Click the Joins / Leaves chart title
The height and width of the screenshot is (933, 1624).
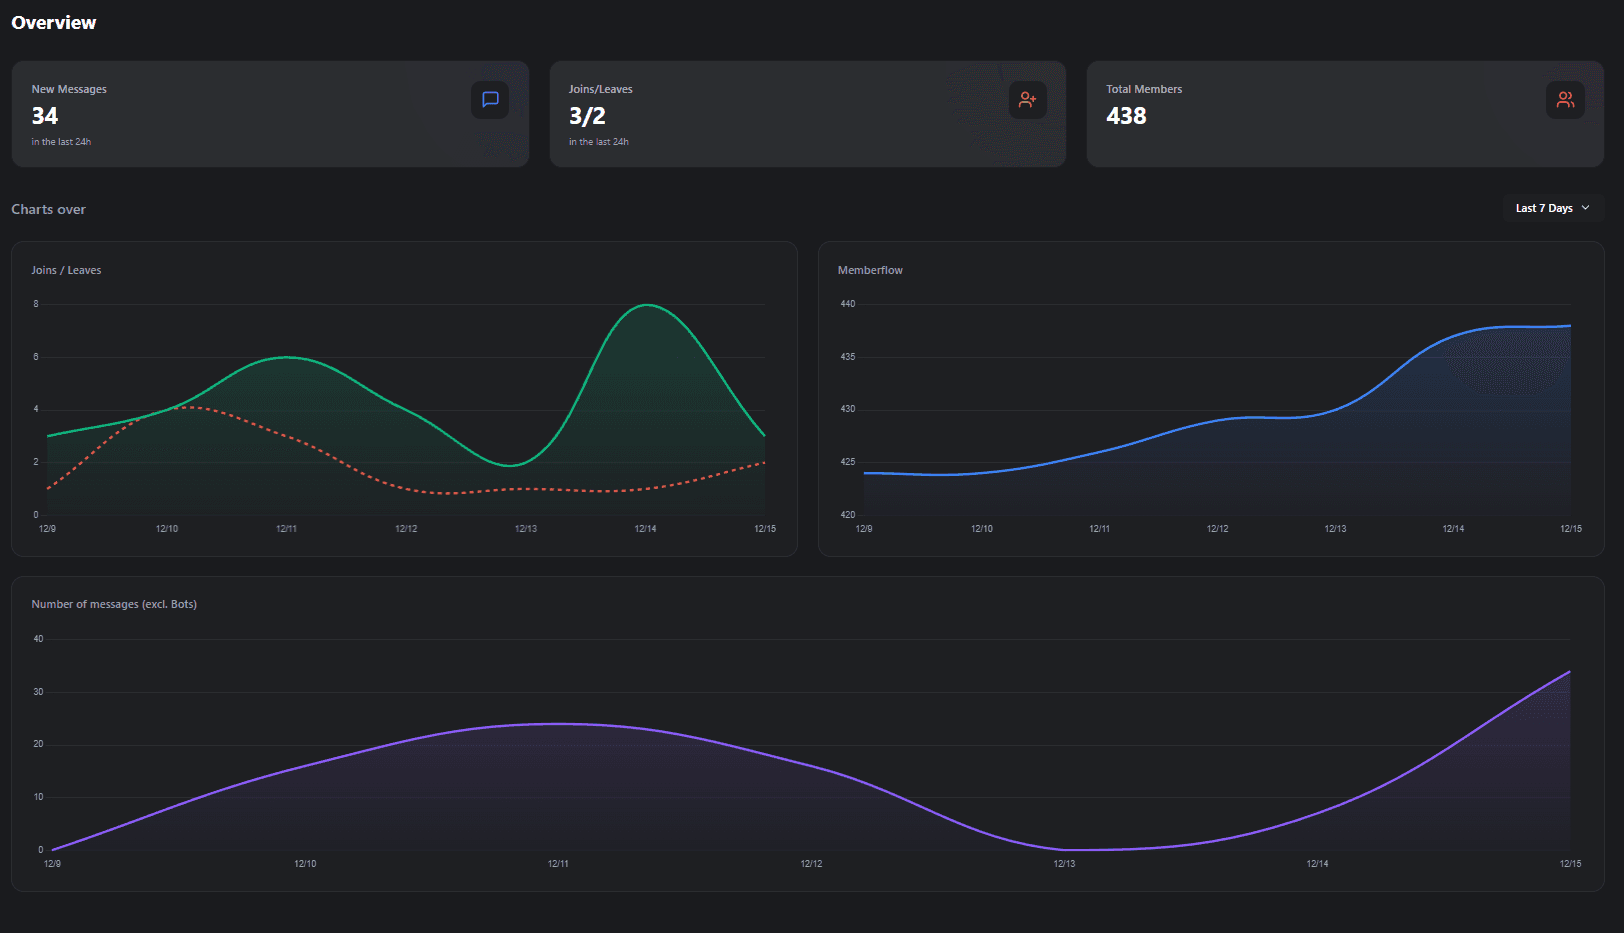66,270
